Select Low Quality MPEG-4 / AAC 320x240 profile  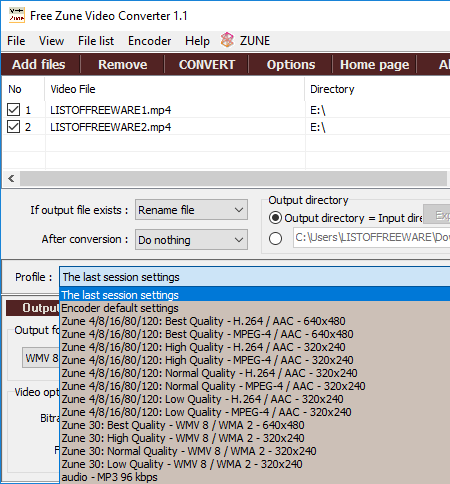[x=255, y=412]
